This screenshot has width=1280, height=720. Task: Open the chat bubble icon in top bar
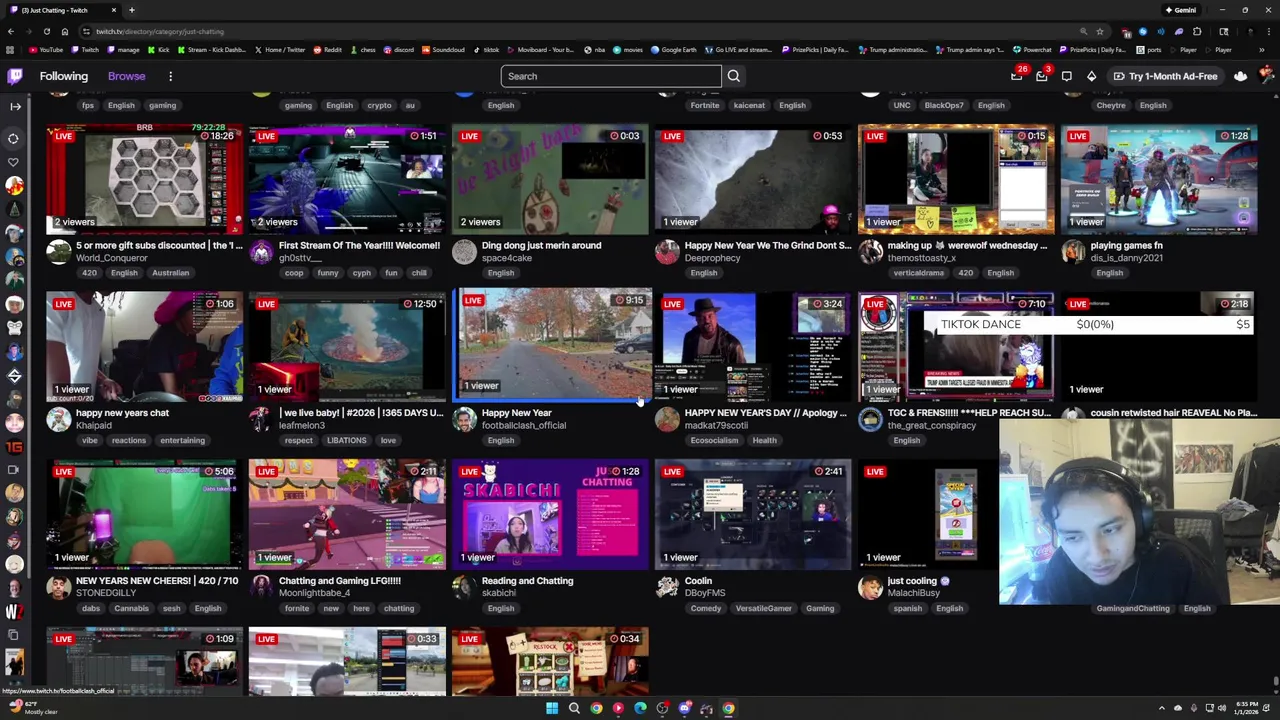(1067, 76)
